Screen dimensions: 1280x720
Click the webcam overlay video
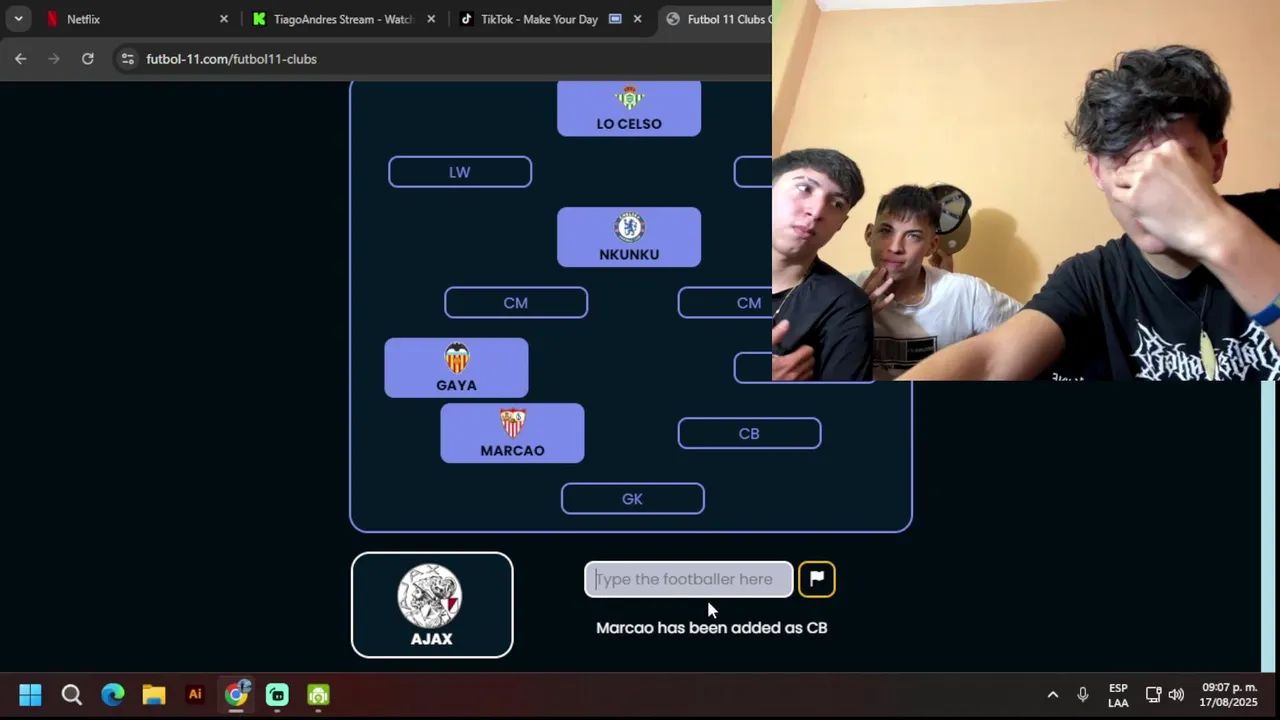point(1026,190)
